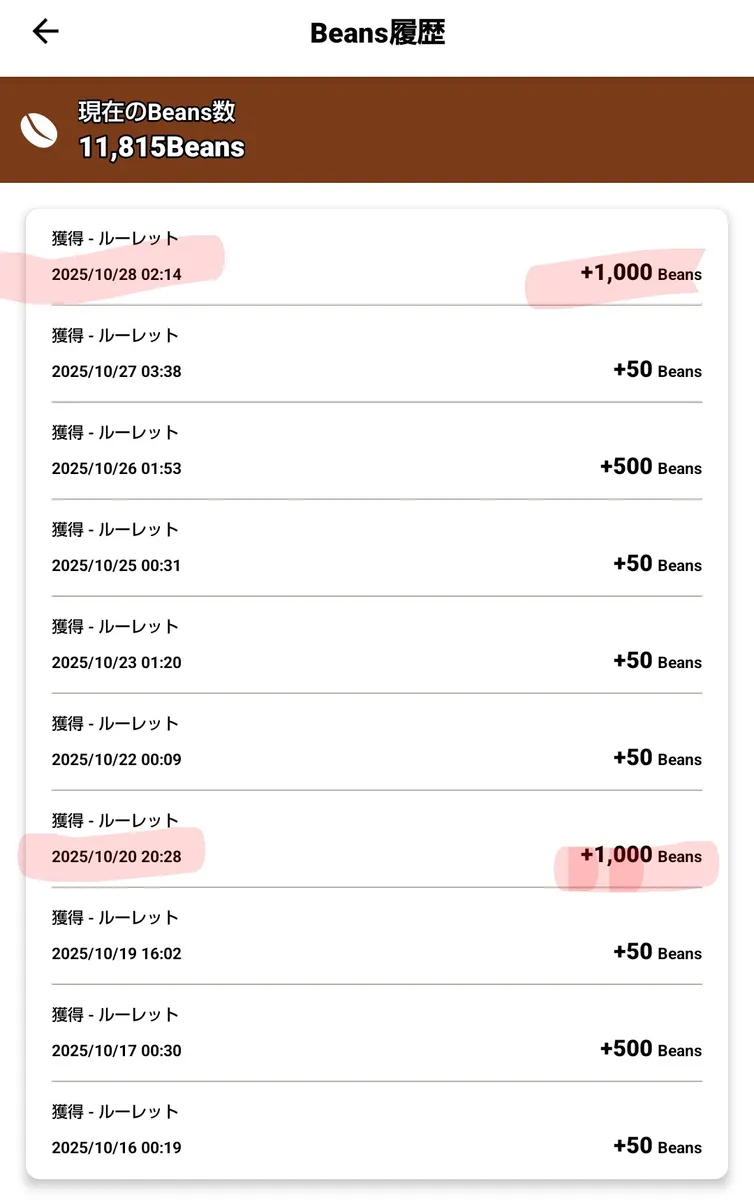Tap +50 Beans on the 10/27 entry

[656, 370]
